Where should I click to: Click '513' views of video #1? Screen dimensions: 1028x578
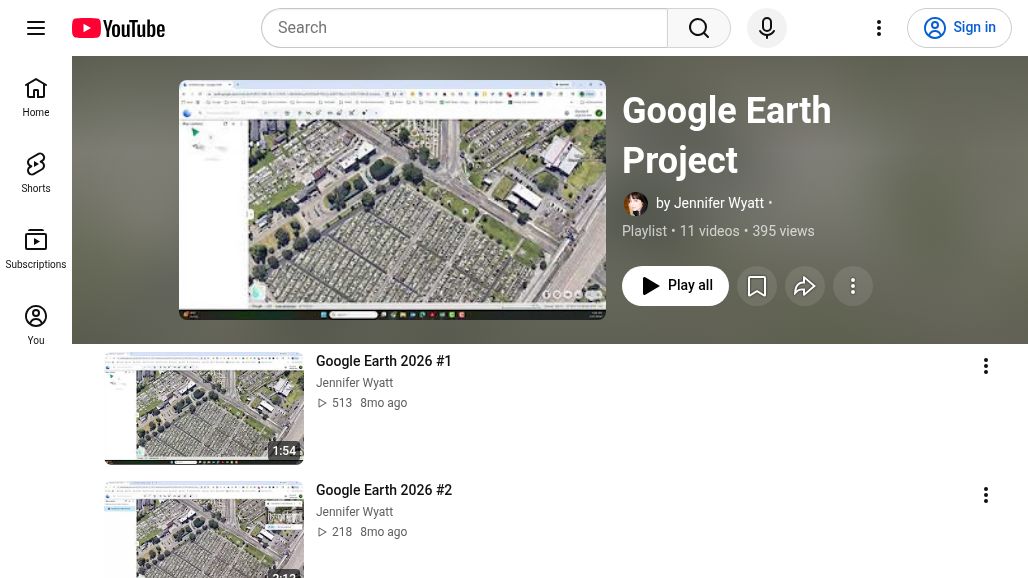click(342, 403)
